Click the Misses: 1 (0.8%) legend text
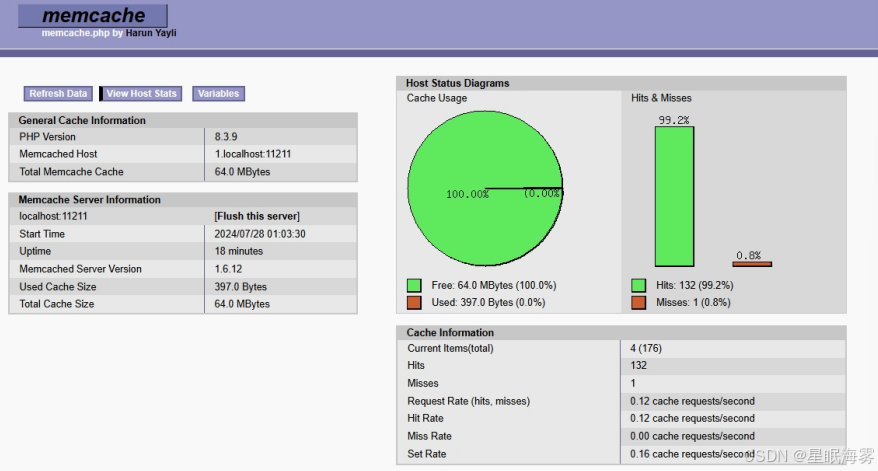Viewport: 878px width, 471px height. click(x=693, y=303)
